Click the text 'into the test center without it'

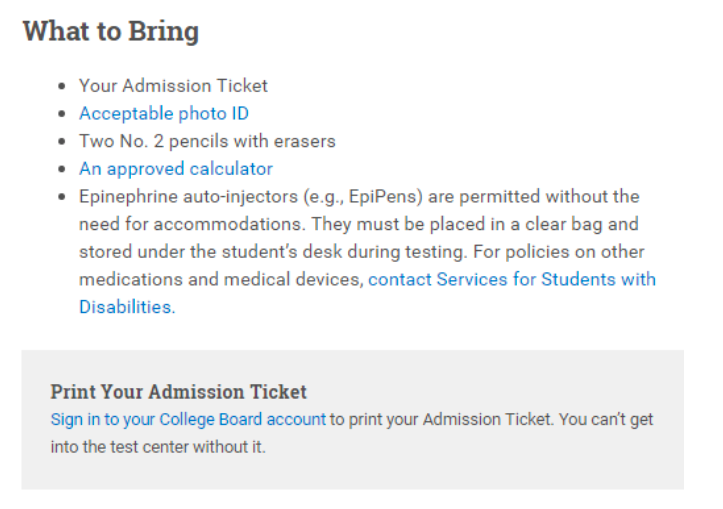click(157, 447)
